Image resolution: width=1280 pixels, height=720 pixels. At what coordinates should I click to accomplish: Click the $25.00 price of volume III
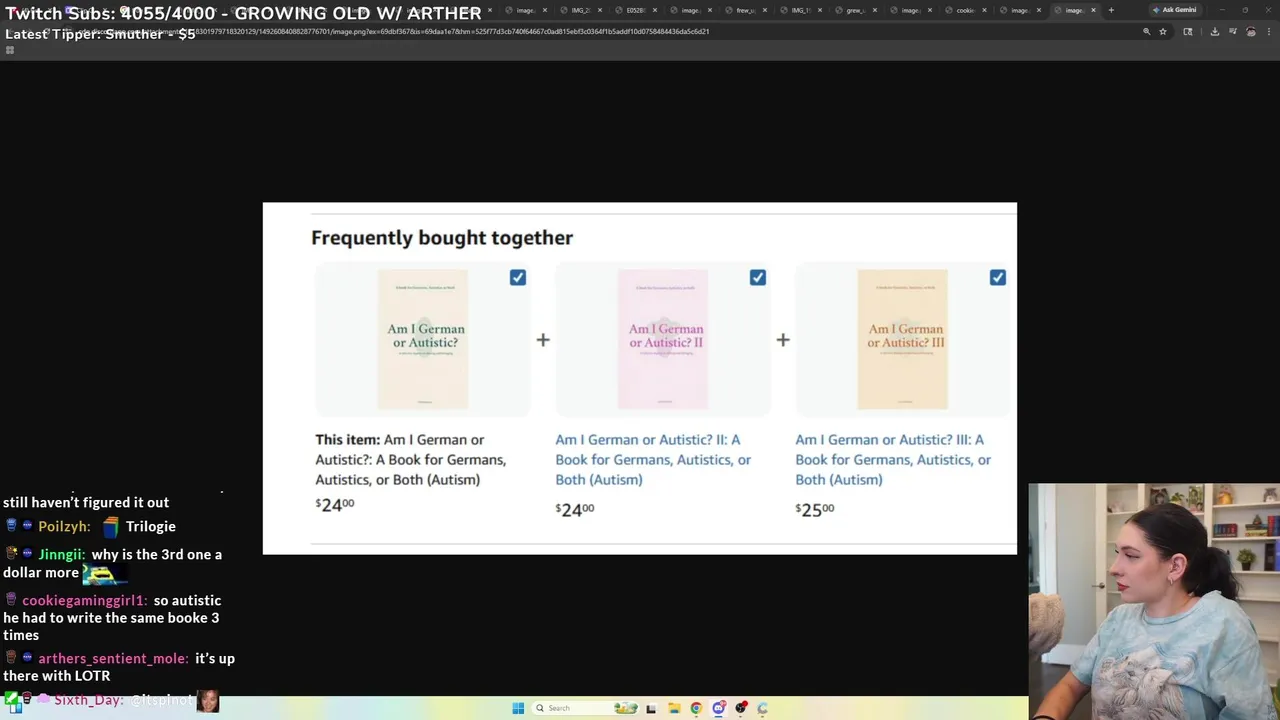point(815,509)
